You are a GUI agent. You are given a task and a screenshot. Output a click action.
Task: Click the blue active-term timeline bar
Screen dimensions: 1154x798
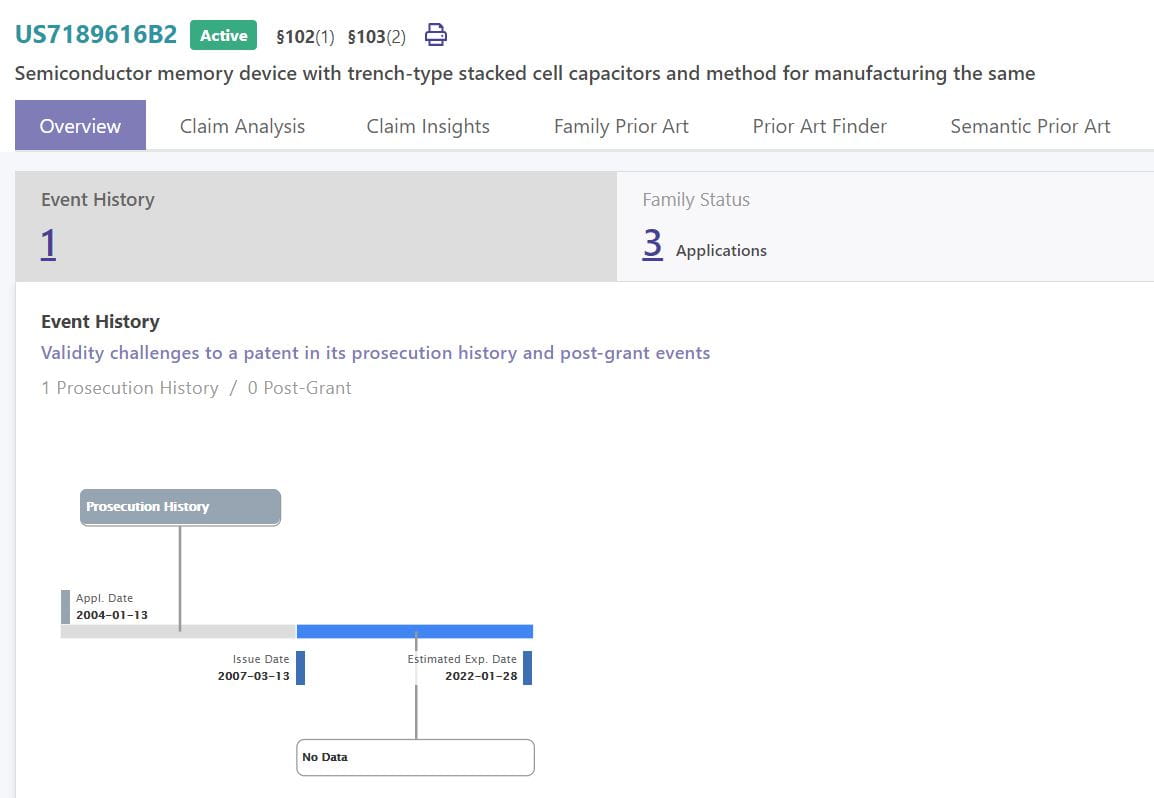pyautogui.click(x=414, y=632)
